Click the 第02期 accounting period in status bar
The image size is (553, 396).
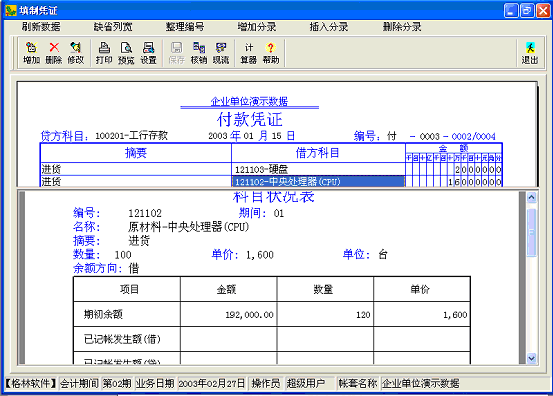tap(117, 383)
